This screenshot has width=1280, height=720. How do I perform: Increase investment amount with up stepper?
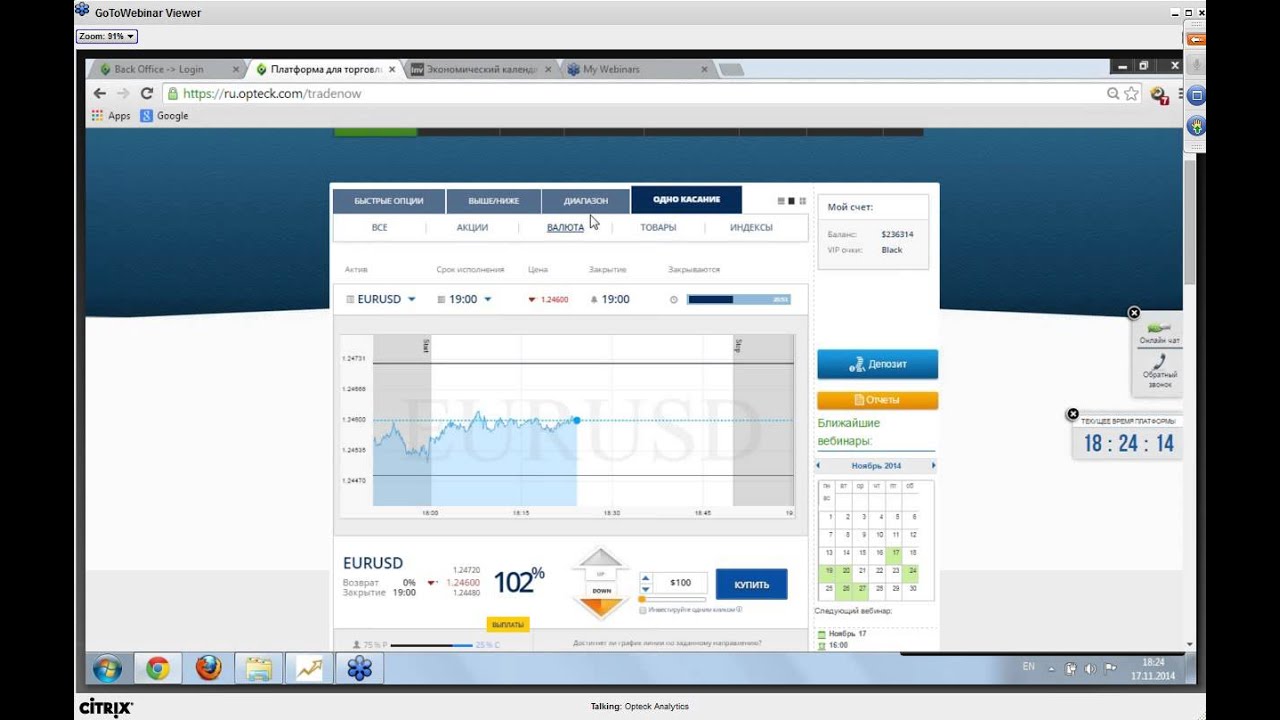point(645,577)
